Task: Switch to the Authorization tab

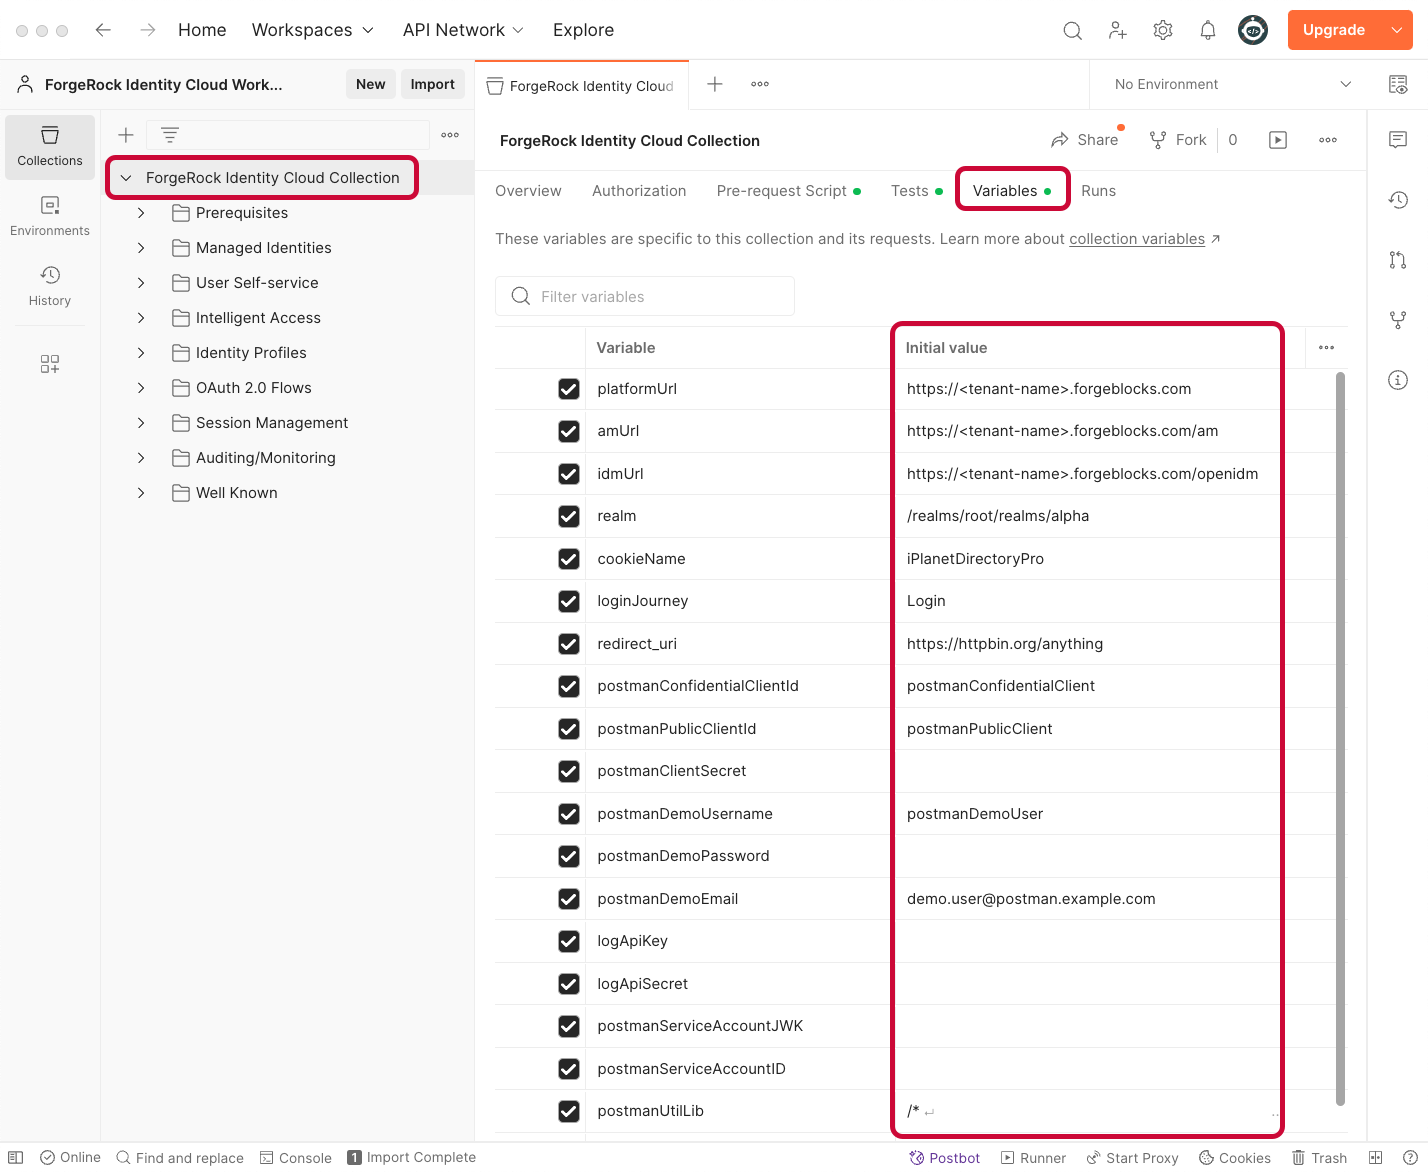Action: pyautogui.click(x=639, y=190)
